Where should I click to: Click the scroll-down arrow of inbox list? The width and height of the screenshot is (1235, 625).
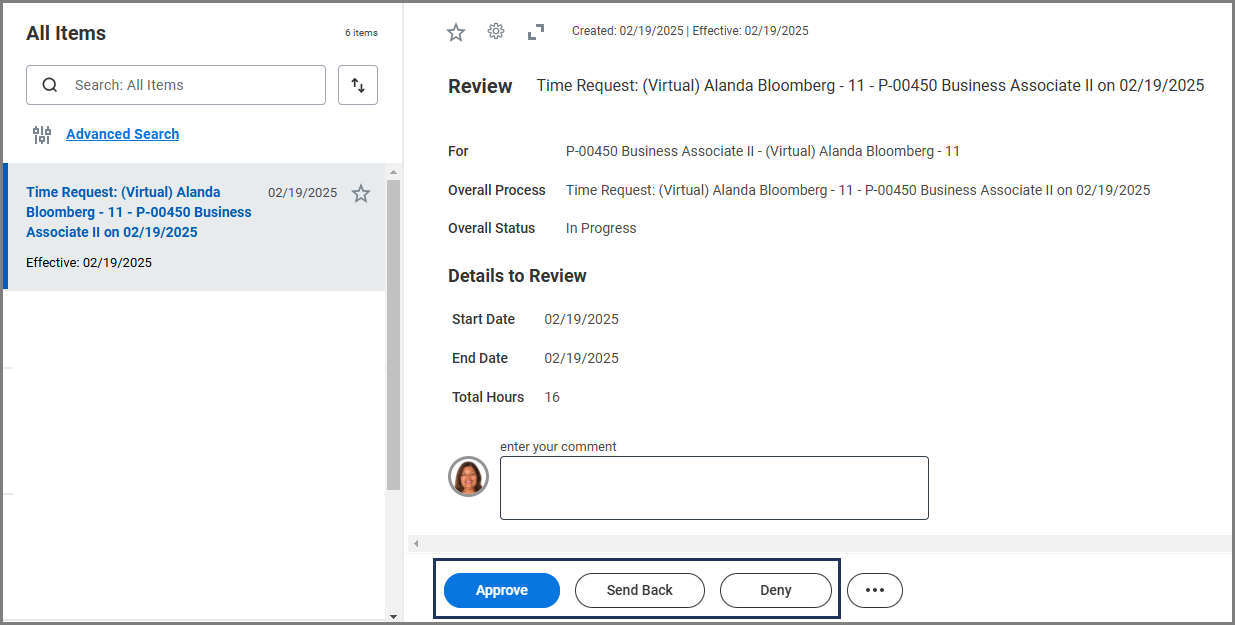click(x=393, y=616)
